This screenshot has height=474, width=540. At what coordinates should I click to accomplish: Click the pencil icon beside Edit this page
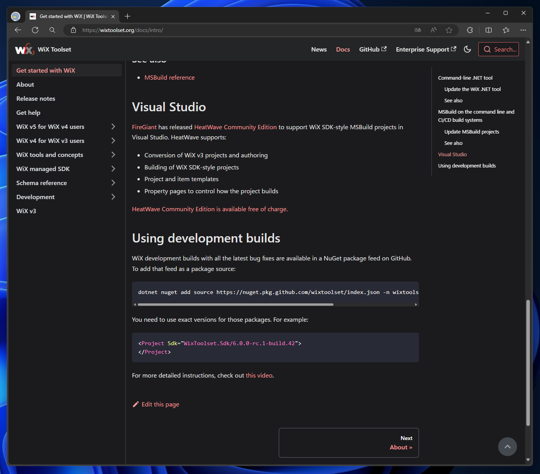tap(136, 404)
